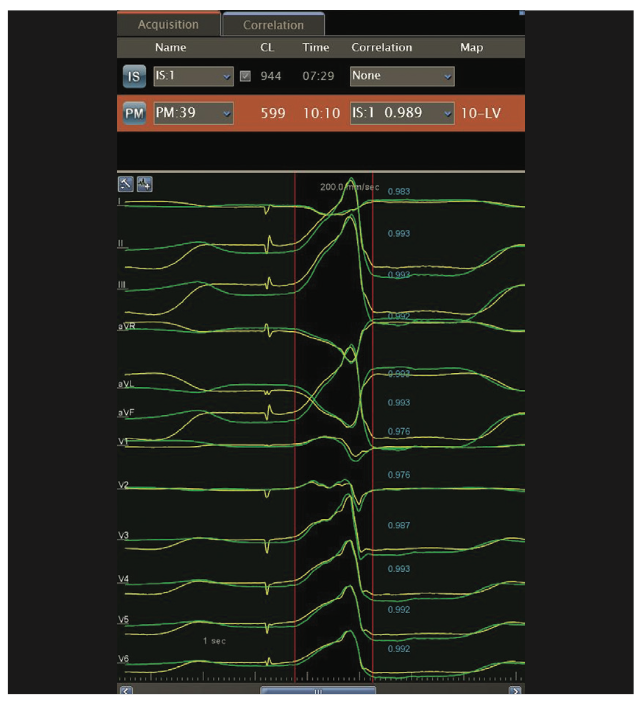Click the lead II label
The width and height of the screenshot is (642, 704).
tap(122, 244)
